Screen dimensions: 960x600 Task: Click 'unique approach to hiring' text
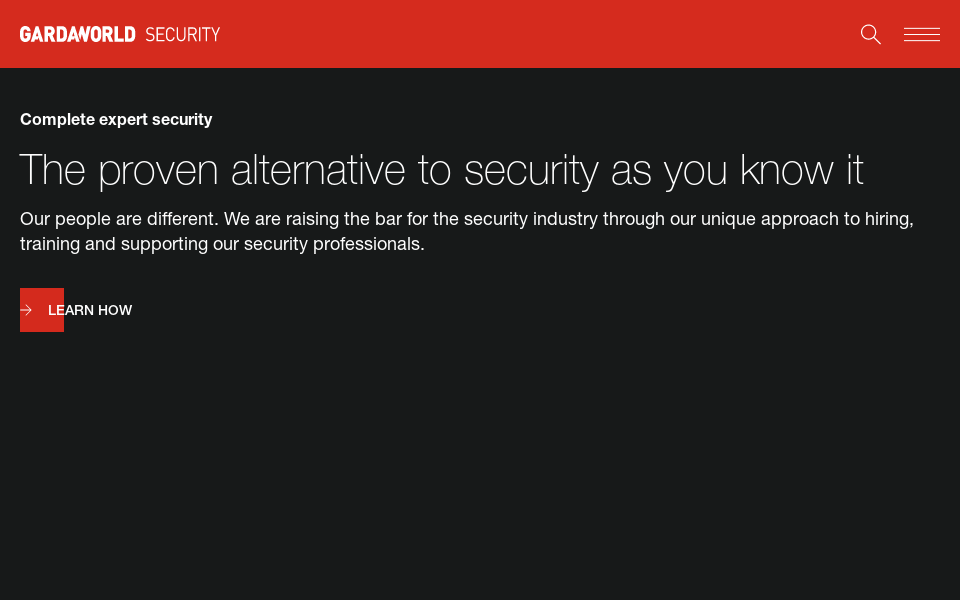pyautogui.click(x=807, y=219)
